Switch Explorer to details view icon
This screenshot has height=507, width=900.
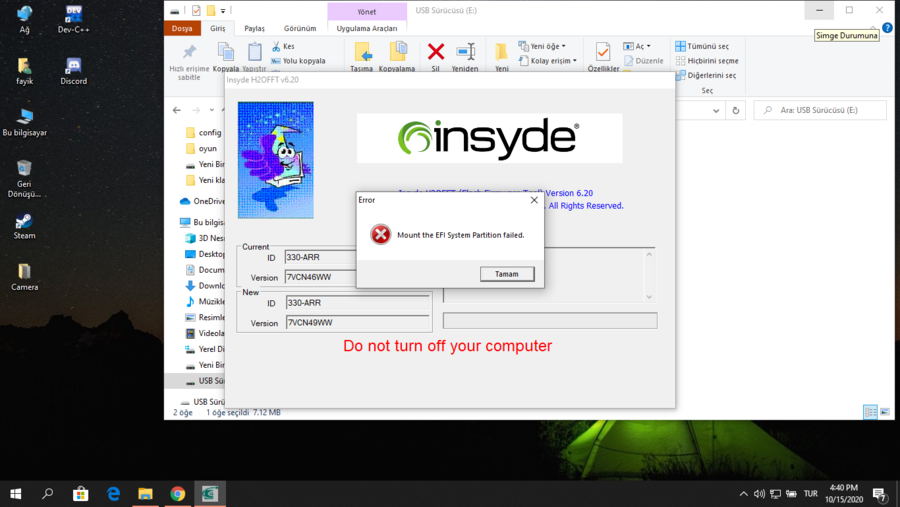[870, 412]
